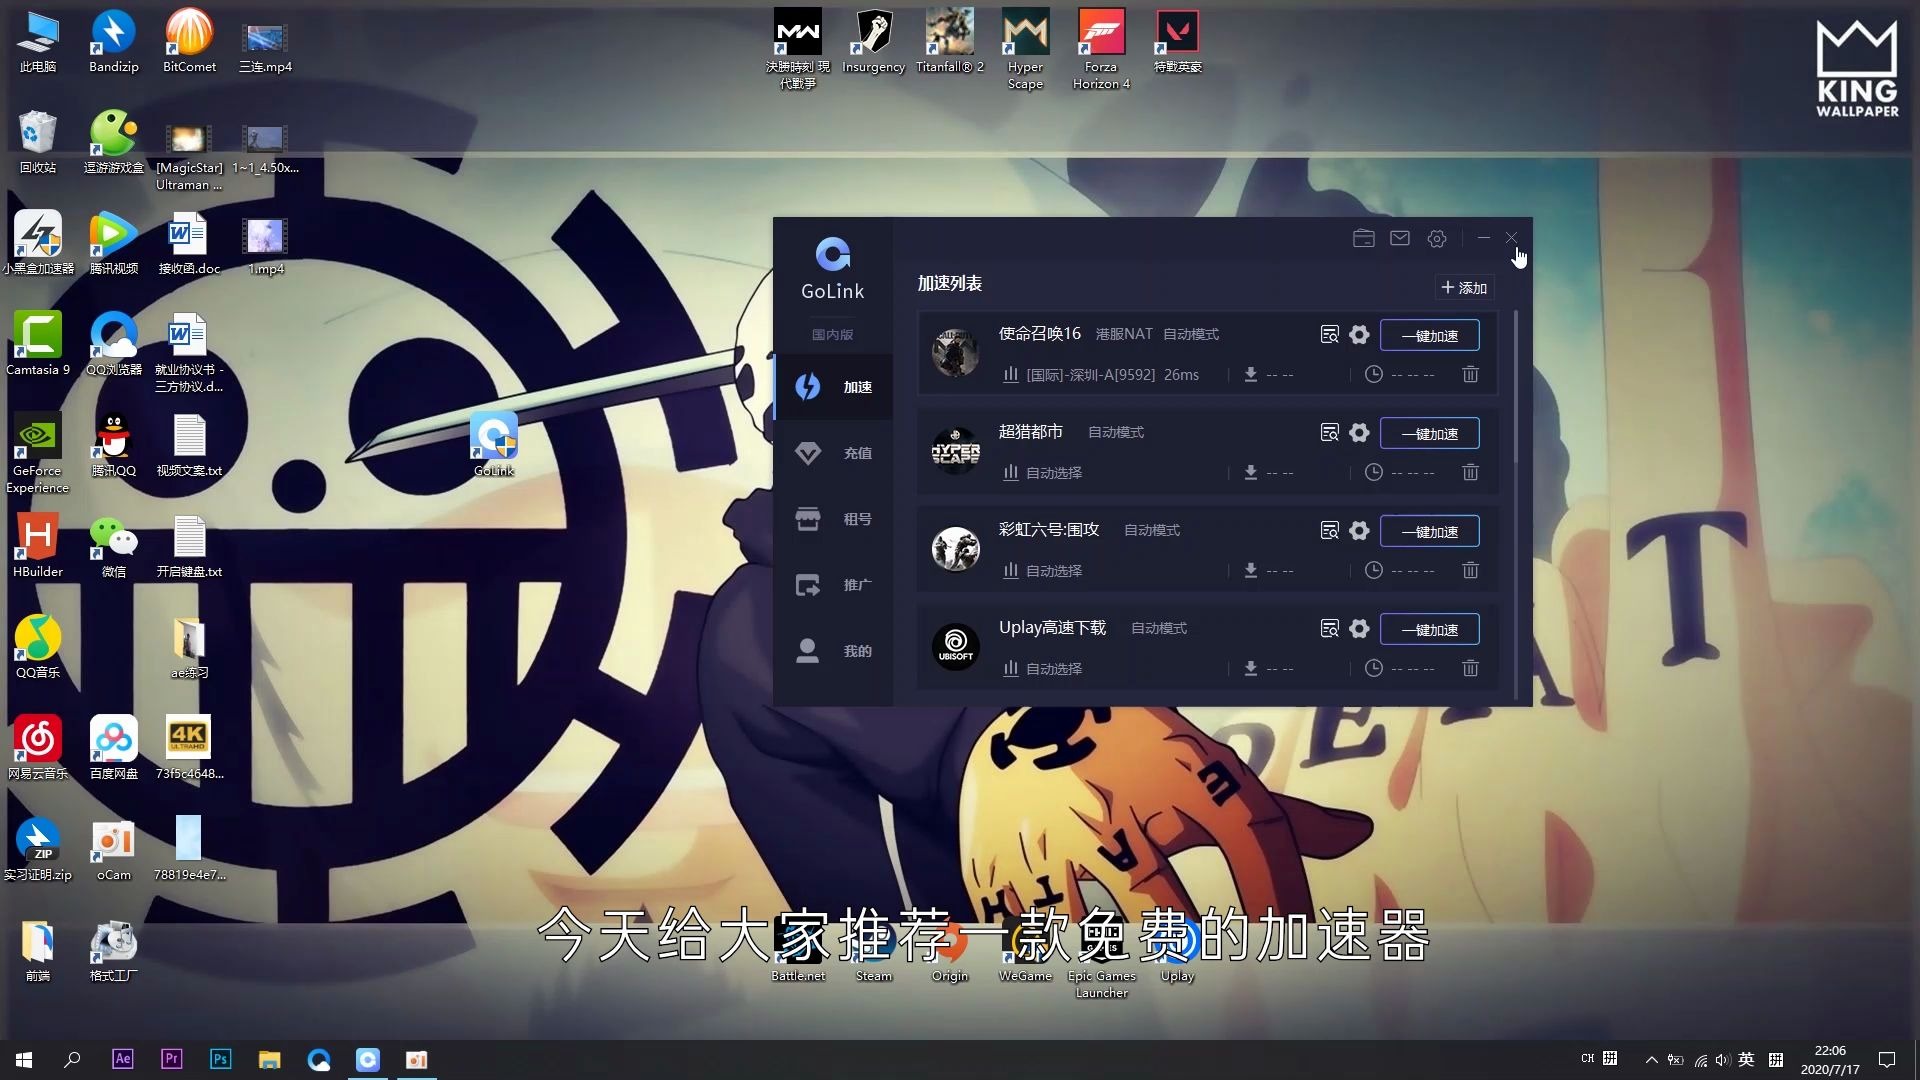Viewport: 1920px width, 1080px height.
Task: Open settings gear for 超猎都市
Action: [x=1359, y=433]
